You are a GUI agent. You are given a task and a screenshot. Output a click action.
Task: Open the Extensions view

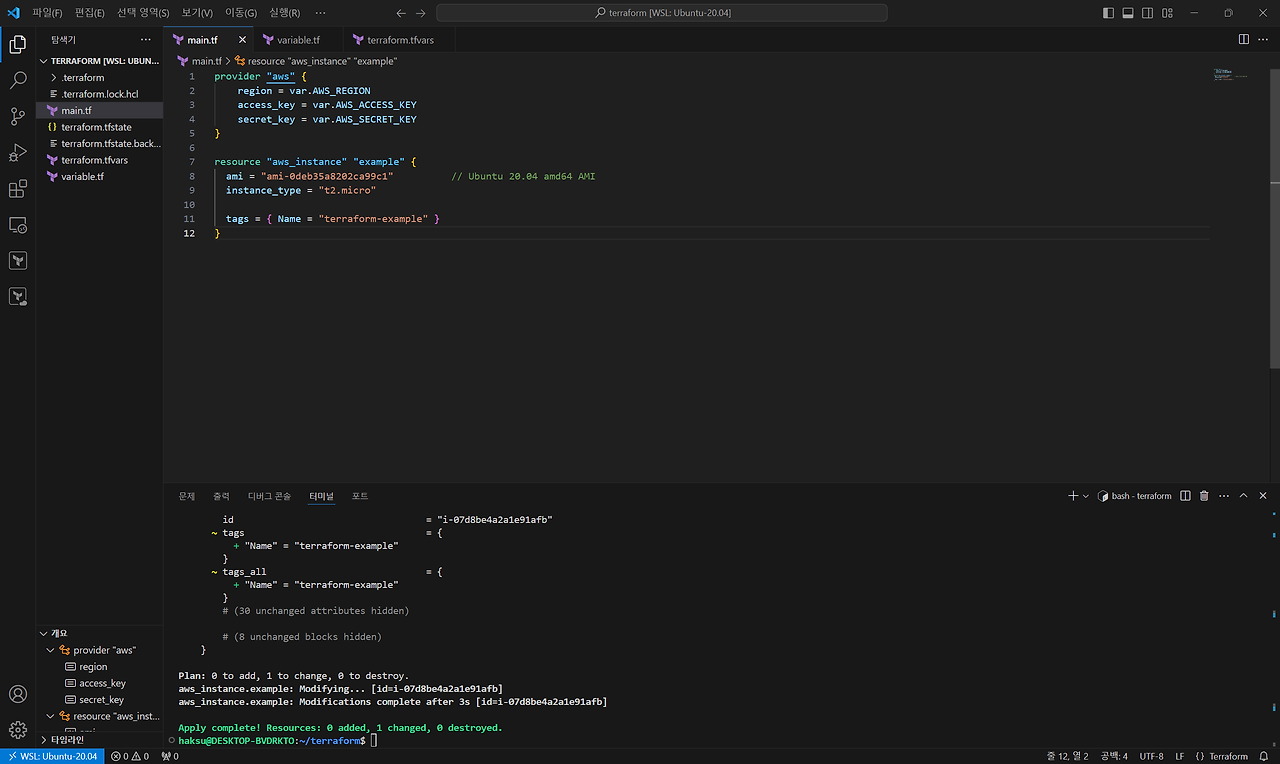point(17,189)
